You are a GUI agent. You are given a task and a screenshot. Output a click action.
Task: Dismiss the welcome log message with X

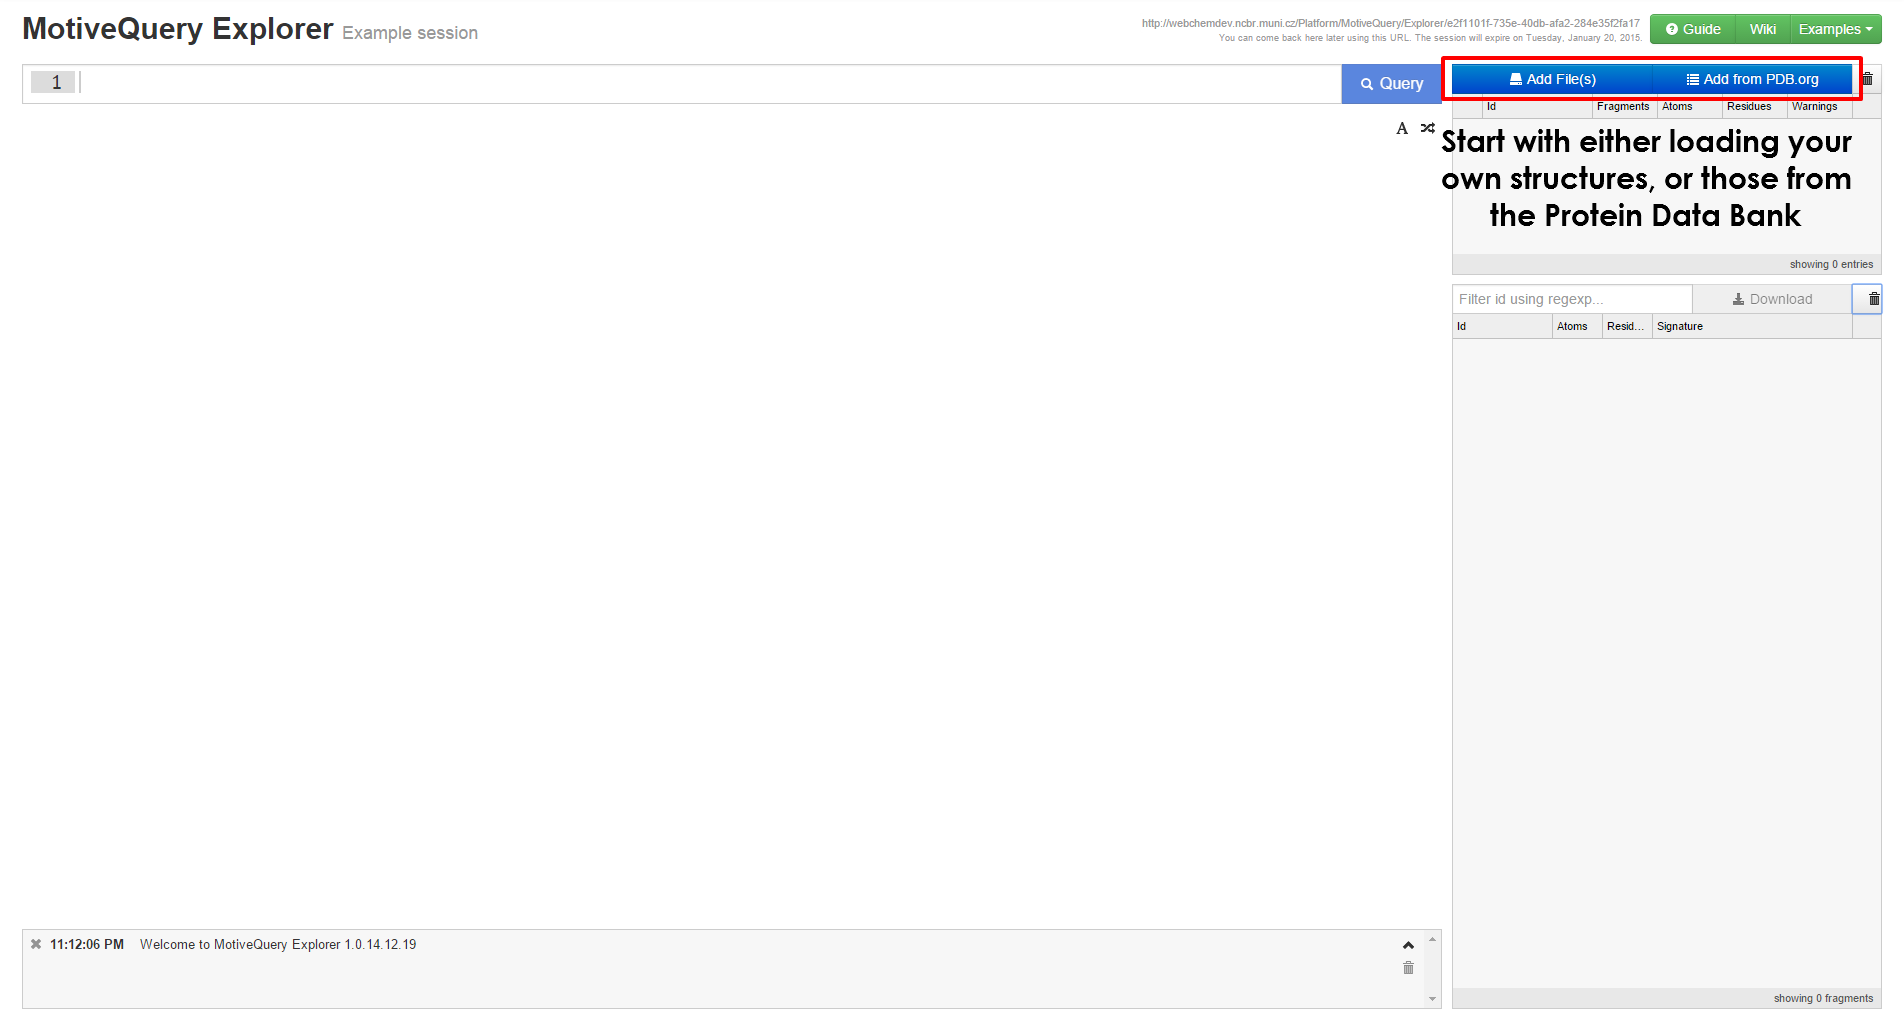36,944
